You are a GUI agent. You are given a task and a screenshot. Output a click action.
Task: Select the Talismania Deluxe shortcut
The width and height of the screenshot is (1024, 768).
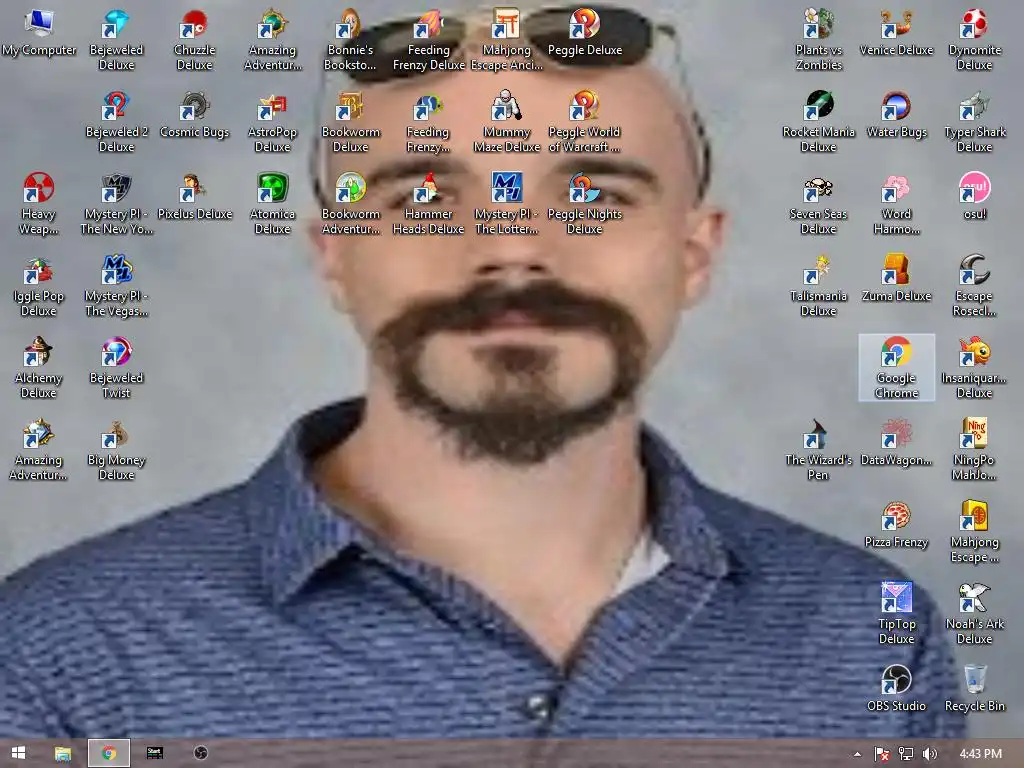pyautogui.click(x=818, y=286)
